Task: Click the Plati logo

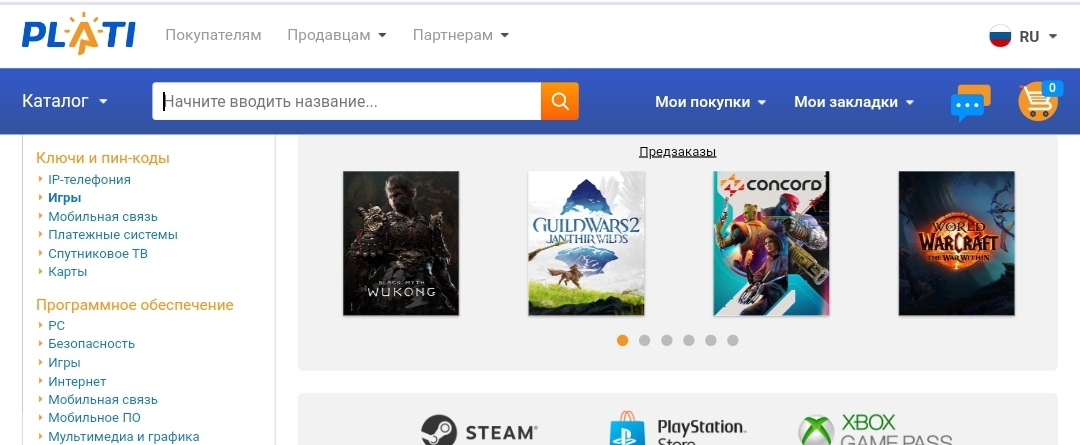Action: (78, 34)
